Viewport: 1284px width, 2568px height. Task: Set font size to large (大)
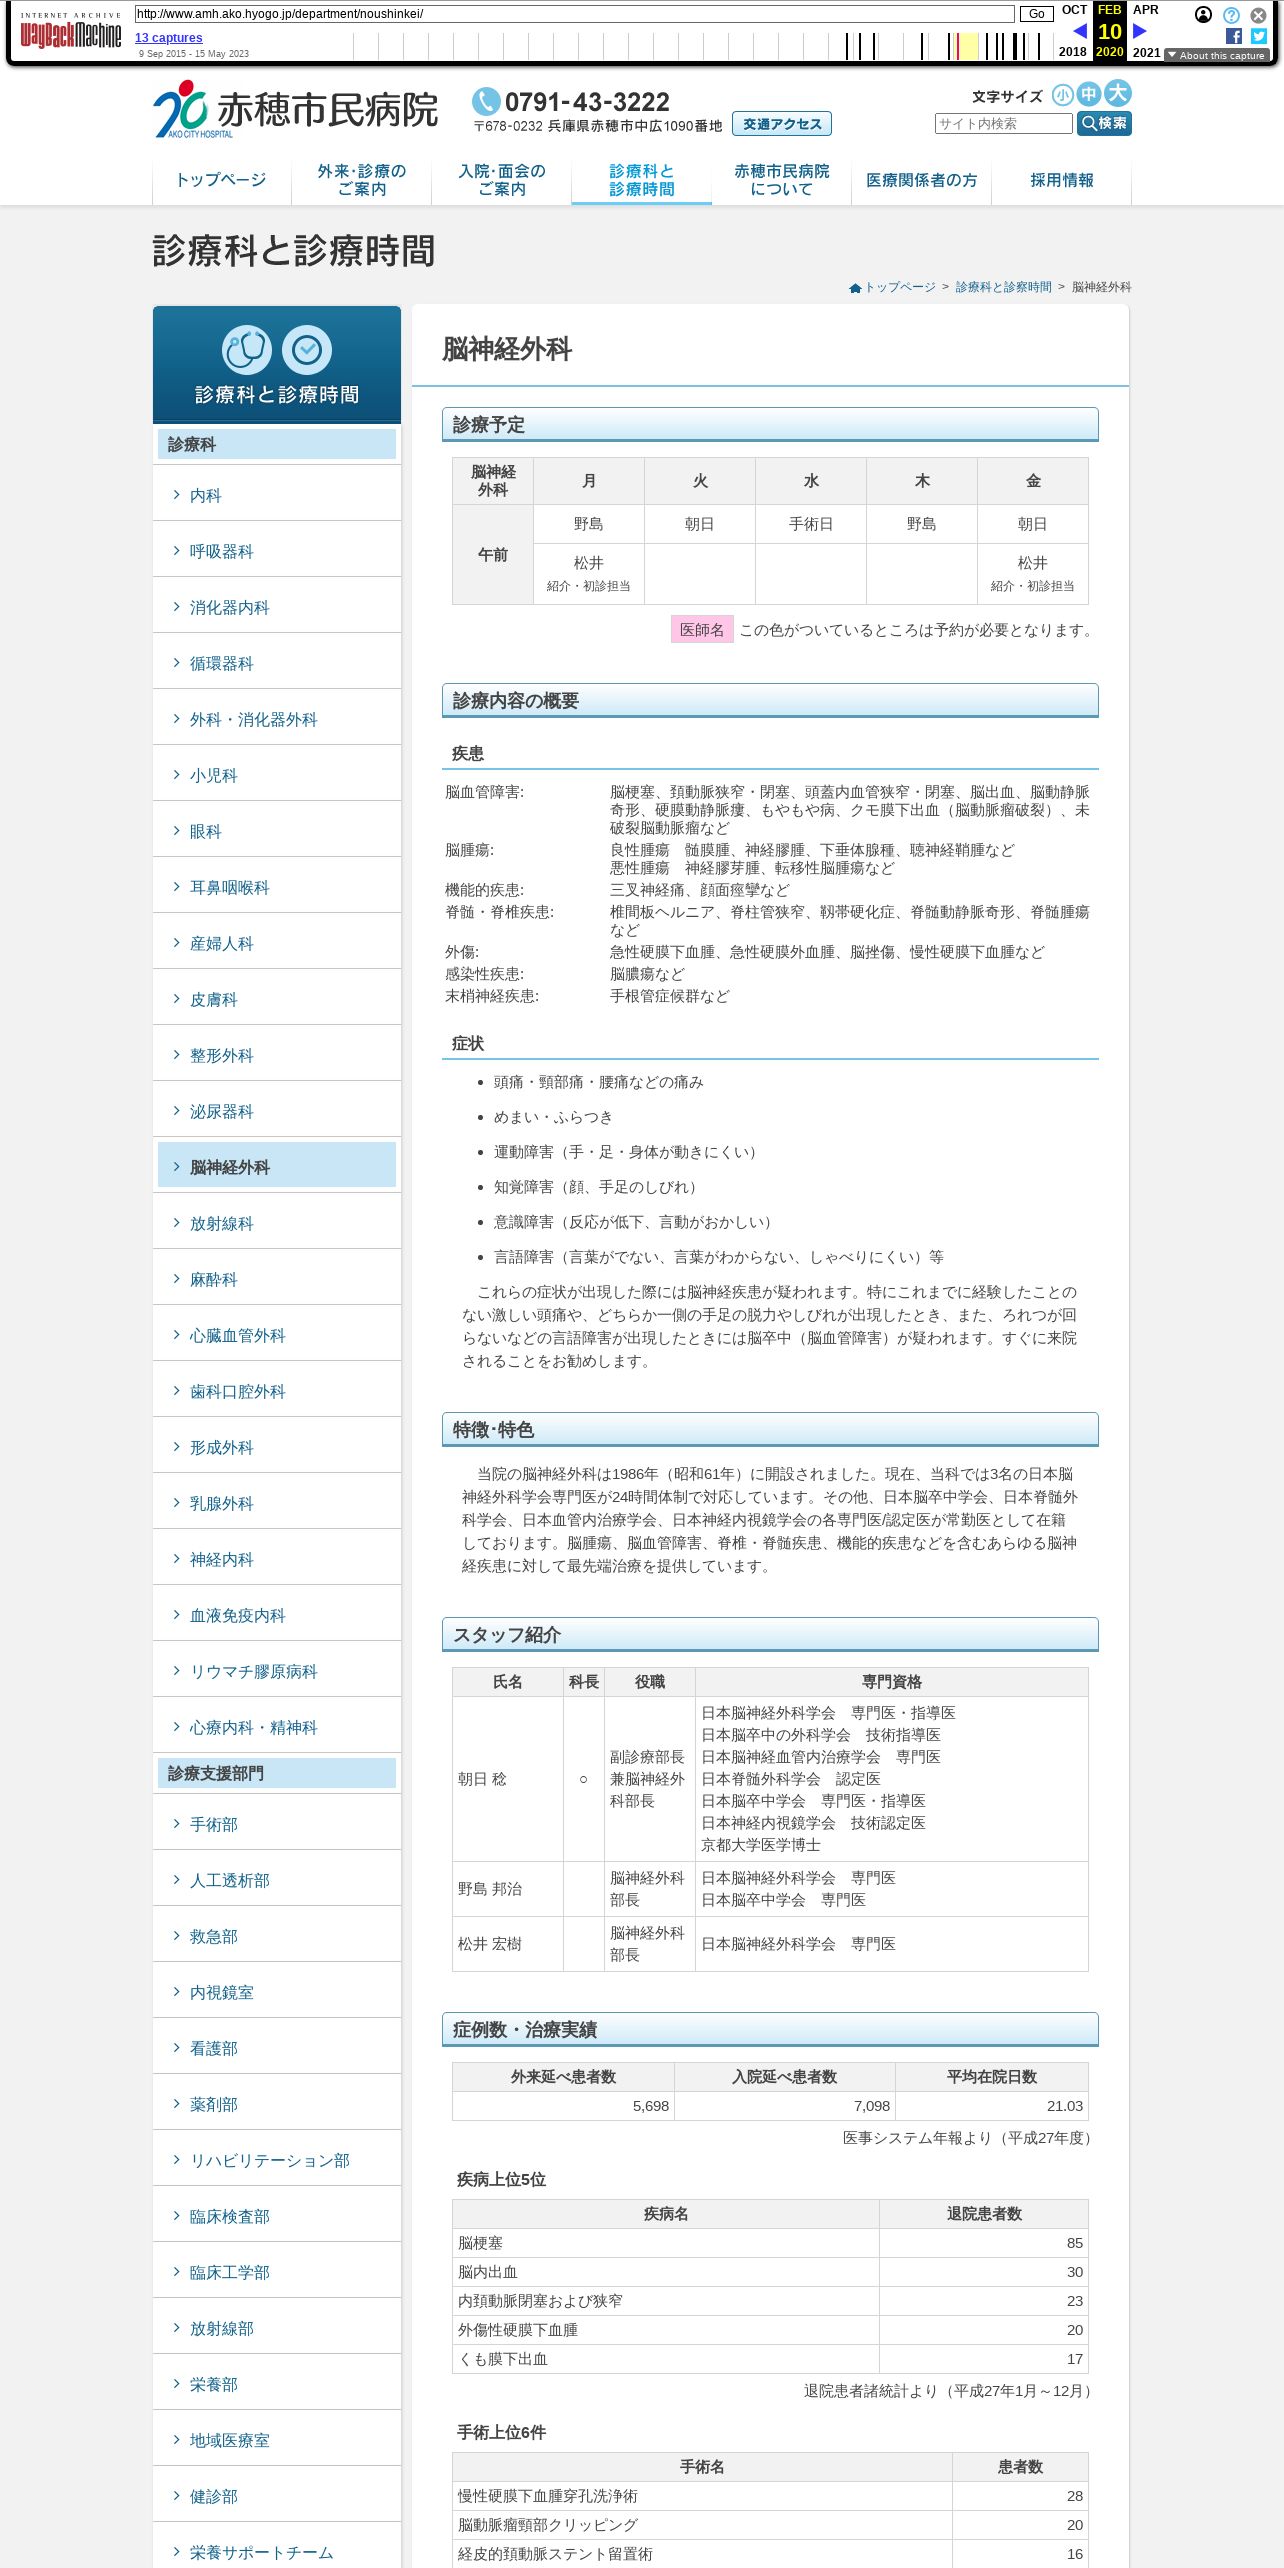click(x=1118, y=94)
